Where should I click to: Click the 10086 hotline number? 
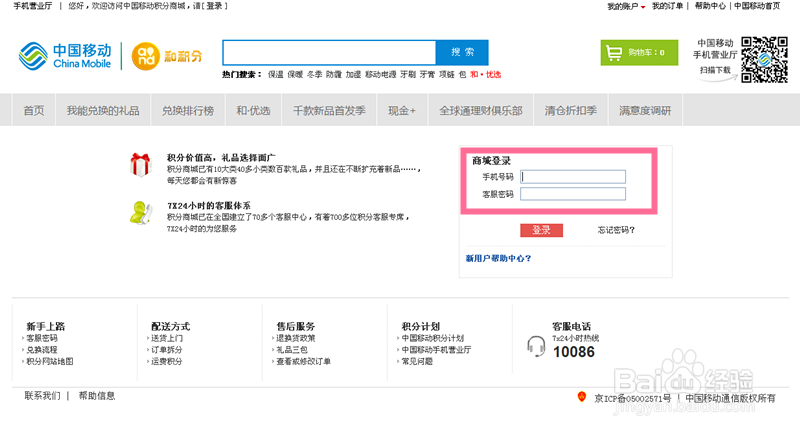tap(574, 352)
